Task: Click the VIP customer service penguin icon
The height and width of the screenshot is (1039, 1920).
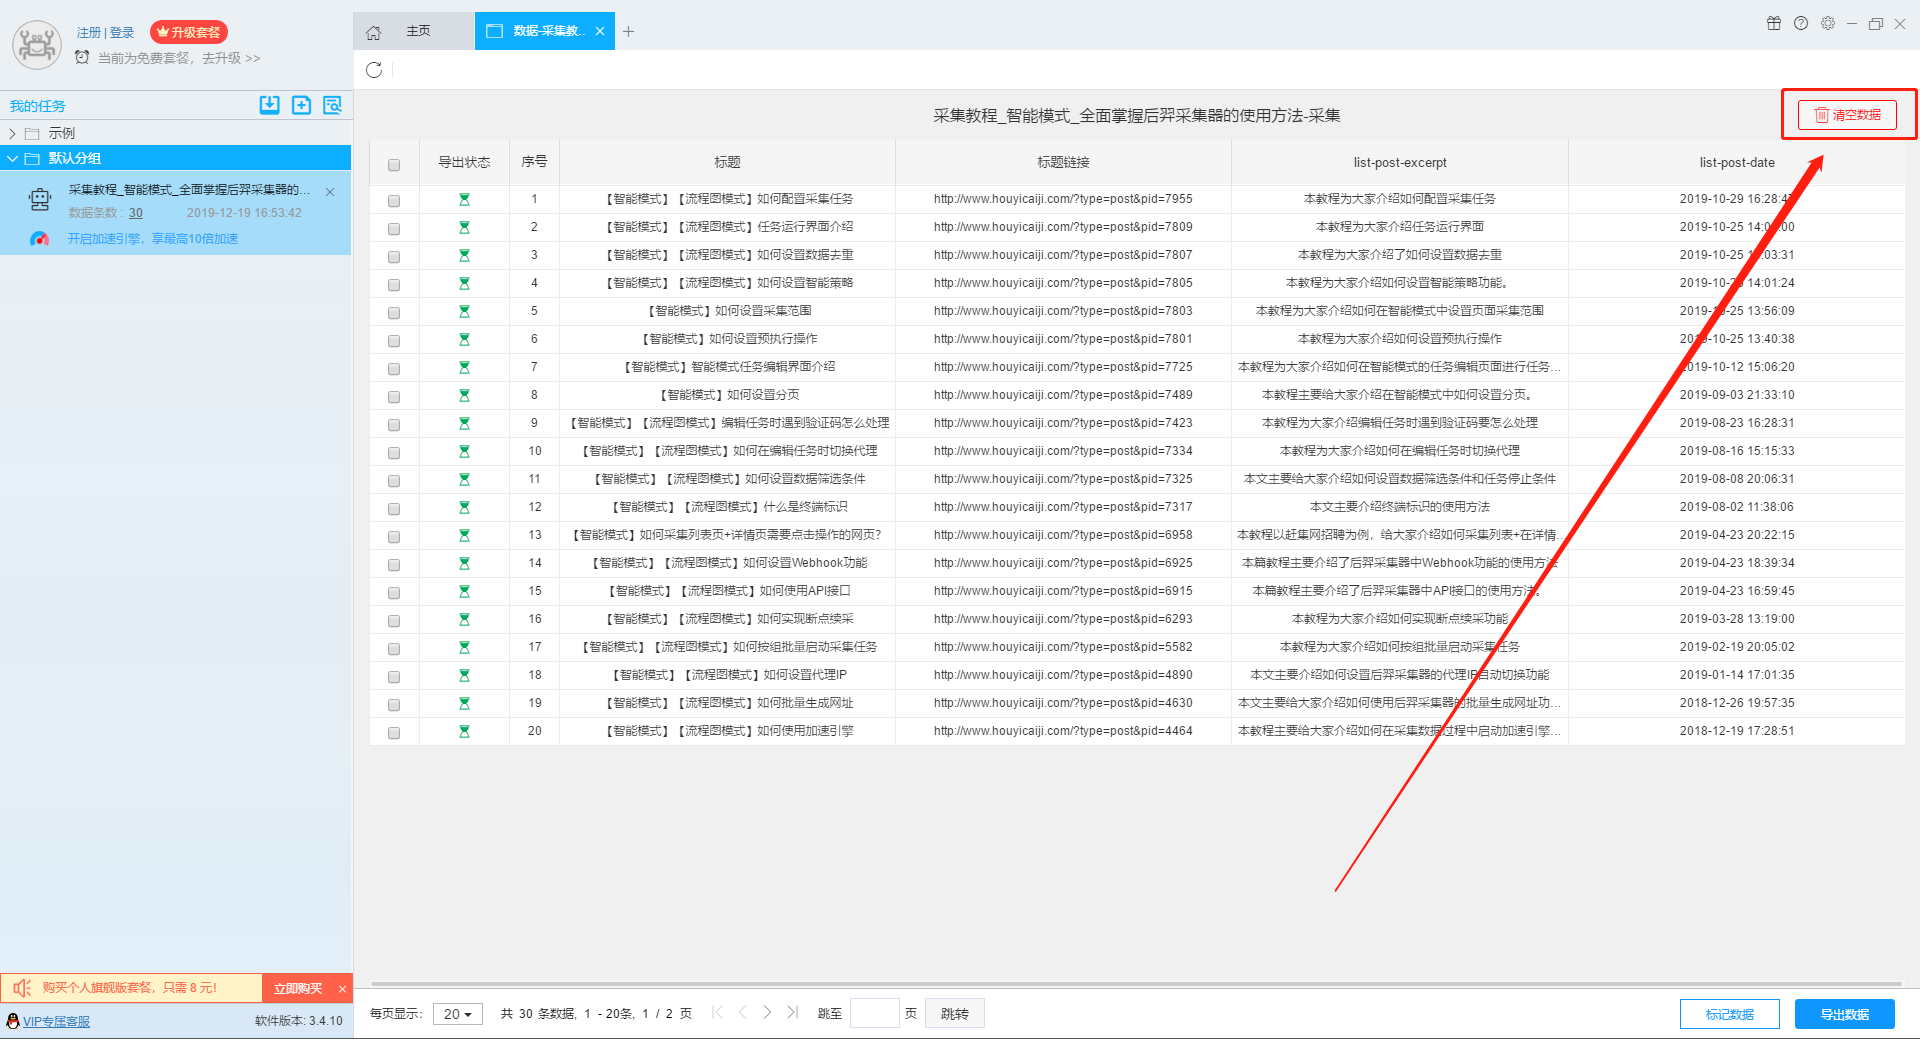Action: [12, 1021]
